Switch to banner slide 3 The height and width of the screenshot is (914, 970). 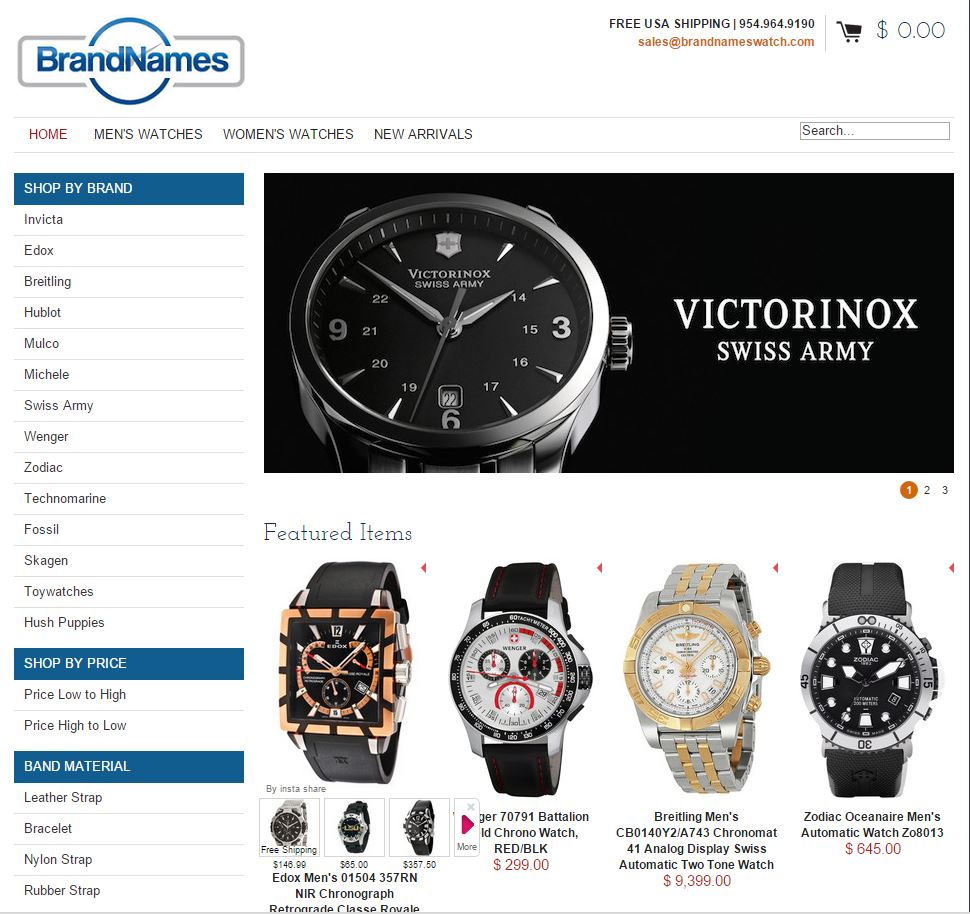point(945,490)
